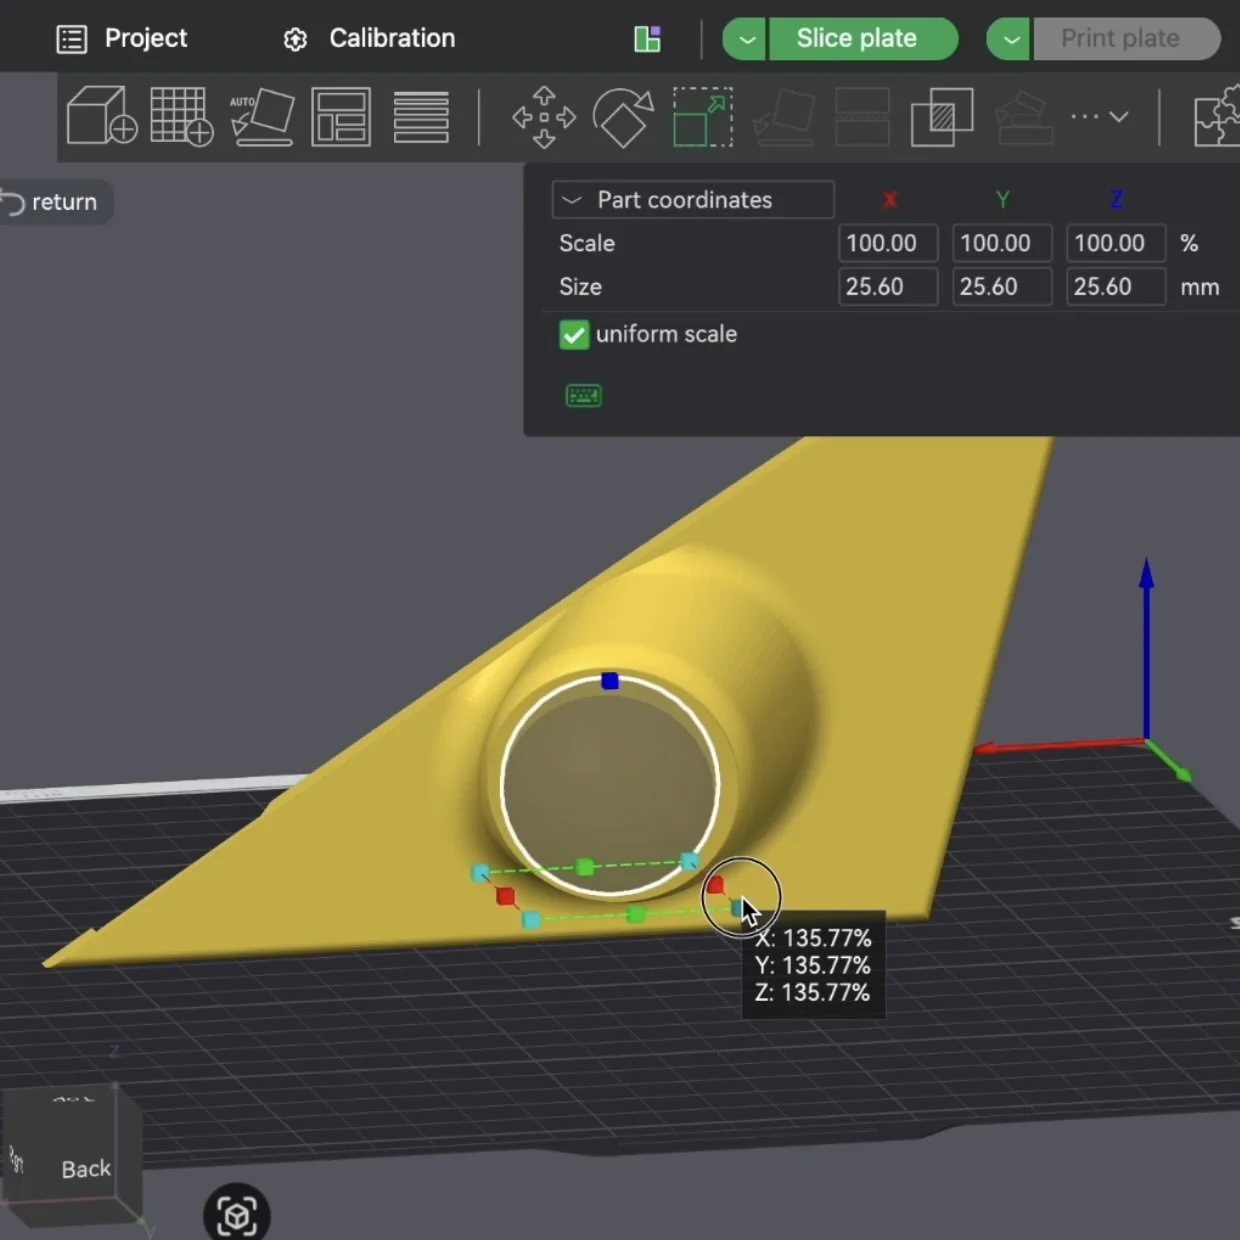Image resolution: width=1240 pixels, height=1240 pixels.
Task: Click the Arrange all objects icon
Action: coord(341,116)
